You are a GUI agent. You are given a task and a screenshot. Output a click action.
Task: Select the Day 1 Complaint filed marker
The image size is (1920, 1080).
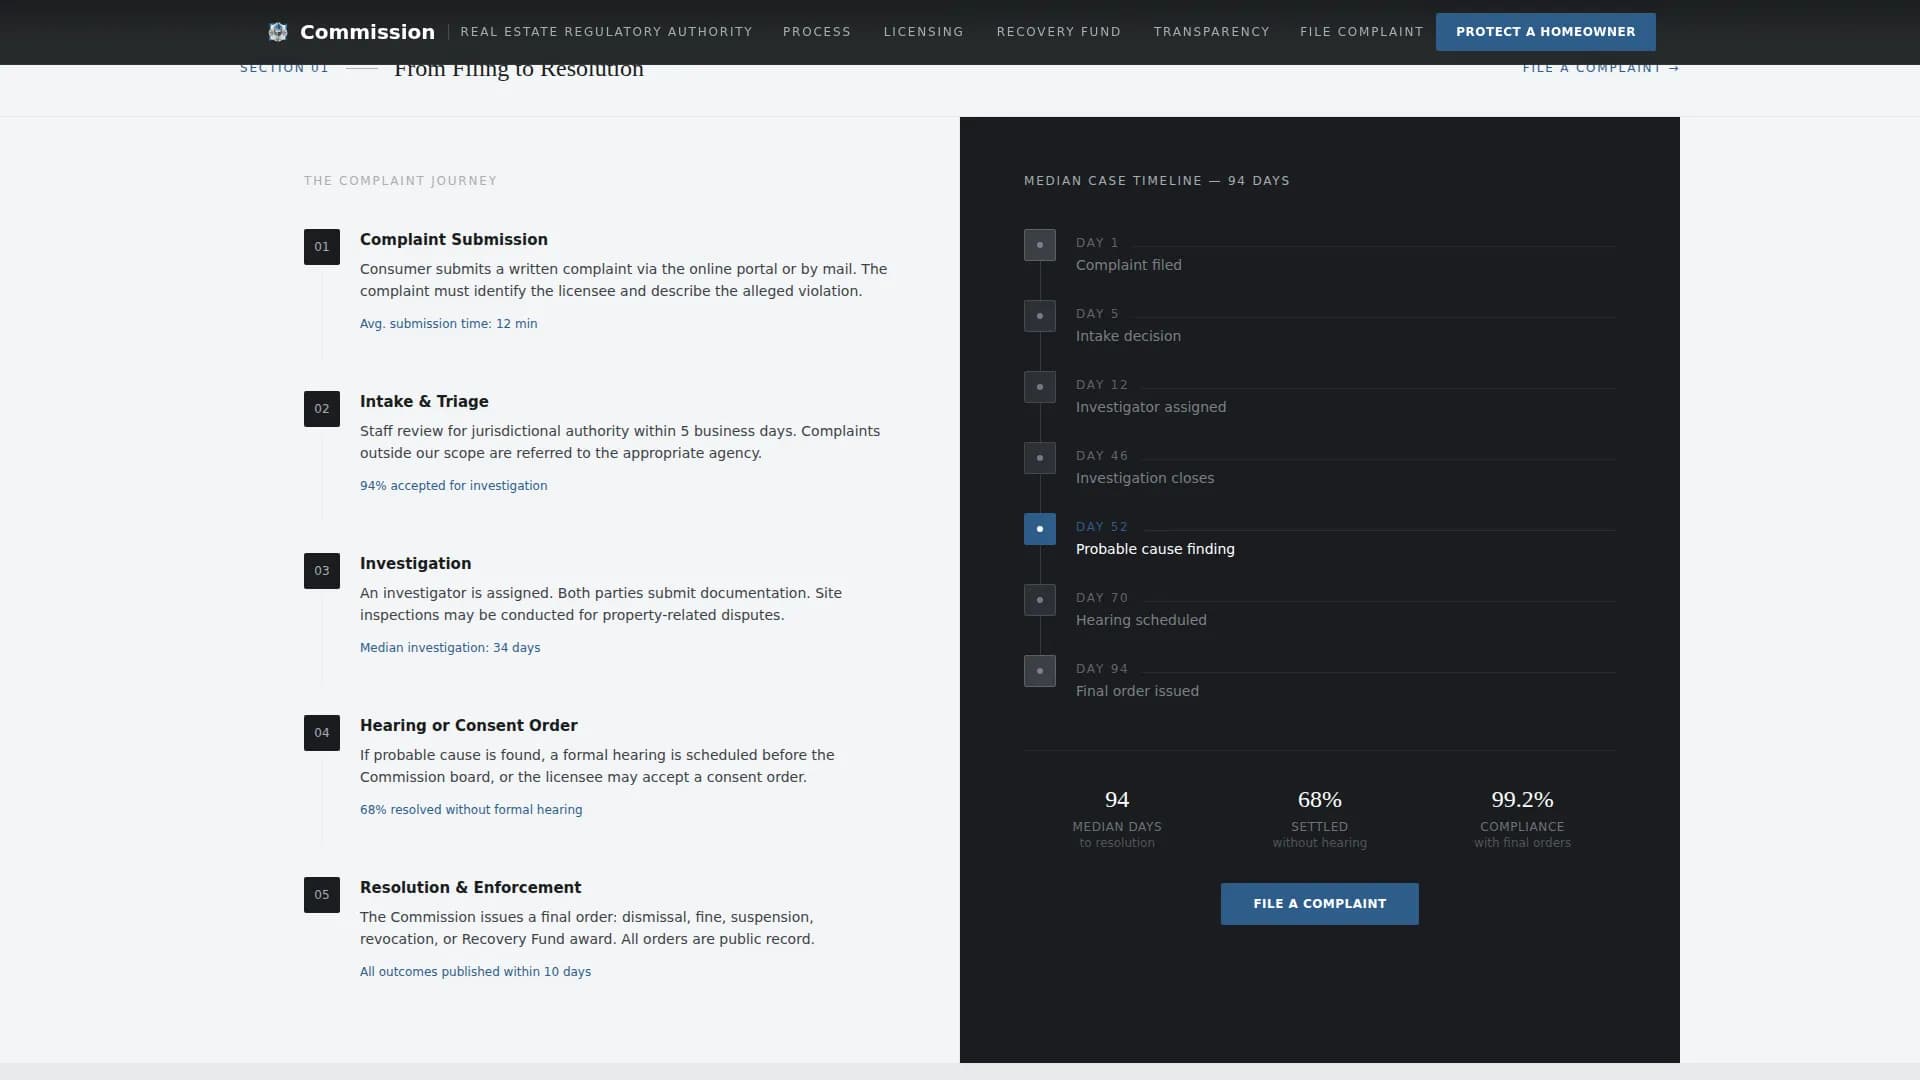click(x=1040, y=245)
